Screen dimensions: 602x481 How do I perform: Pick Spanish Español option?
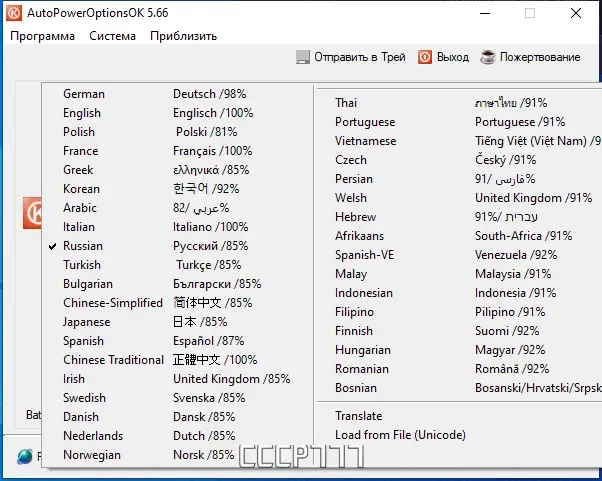(178, 341)
